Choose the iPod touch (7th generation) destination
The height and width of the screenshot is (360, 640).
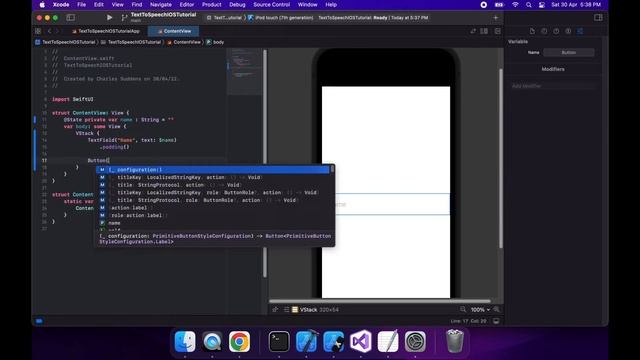282,18
